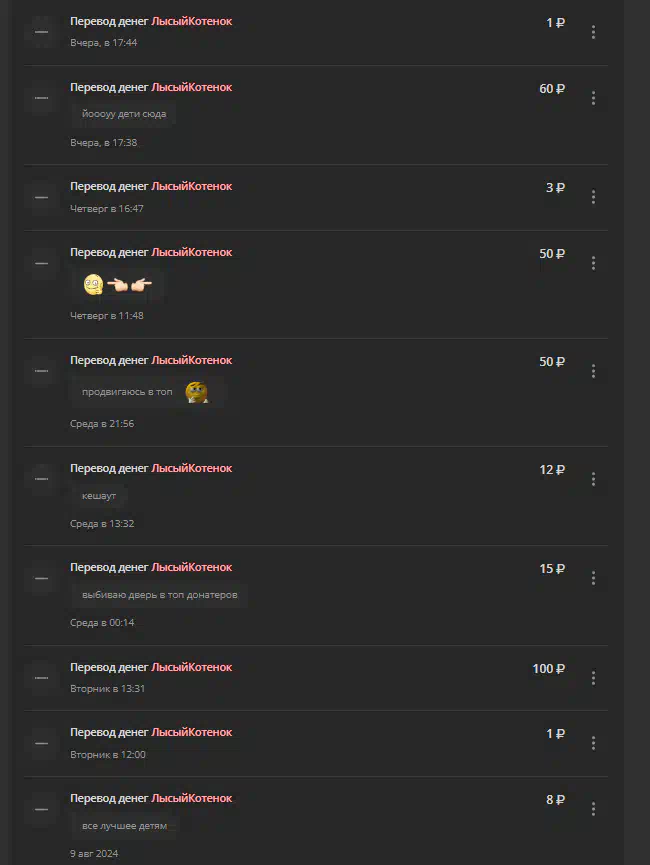Open ЛысыйКотенок link in the 9 авг 2024 entry
This screenshot has height=865, width=650.
191,798
